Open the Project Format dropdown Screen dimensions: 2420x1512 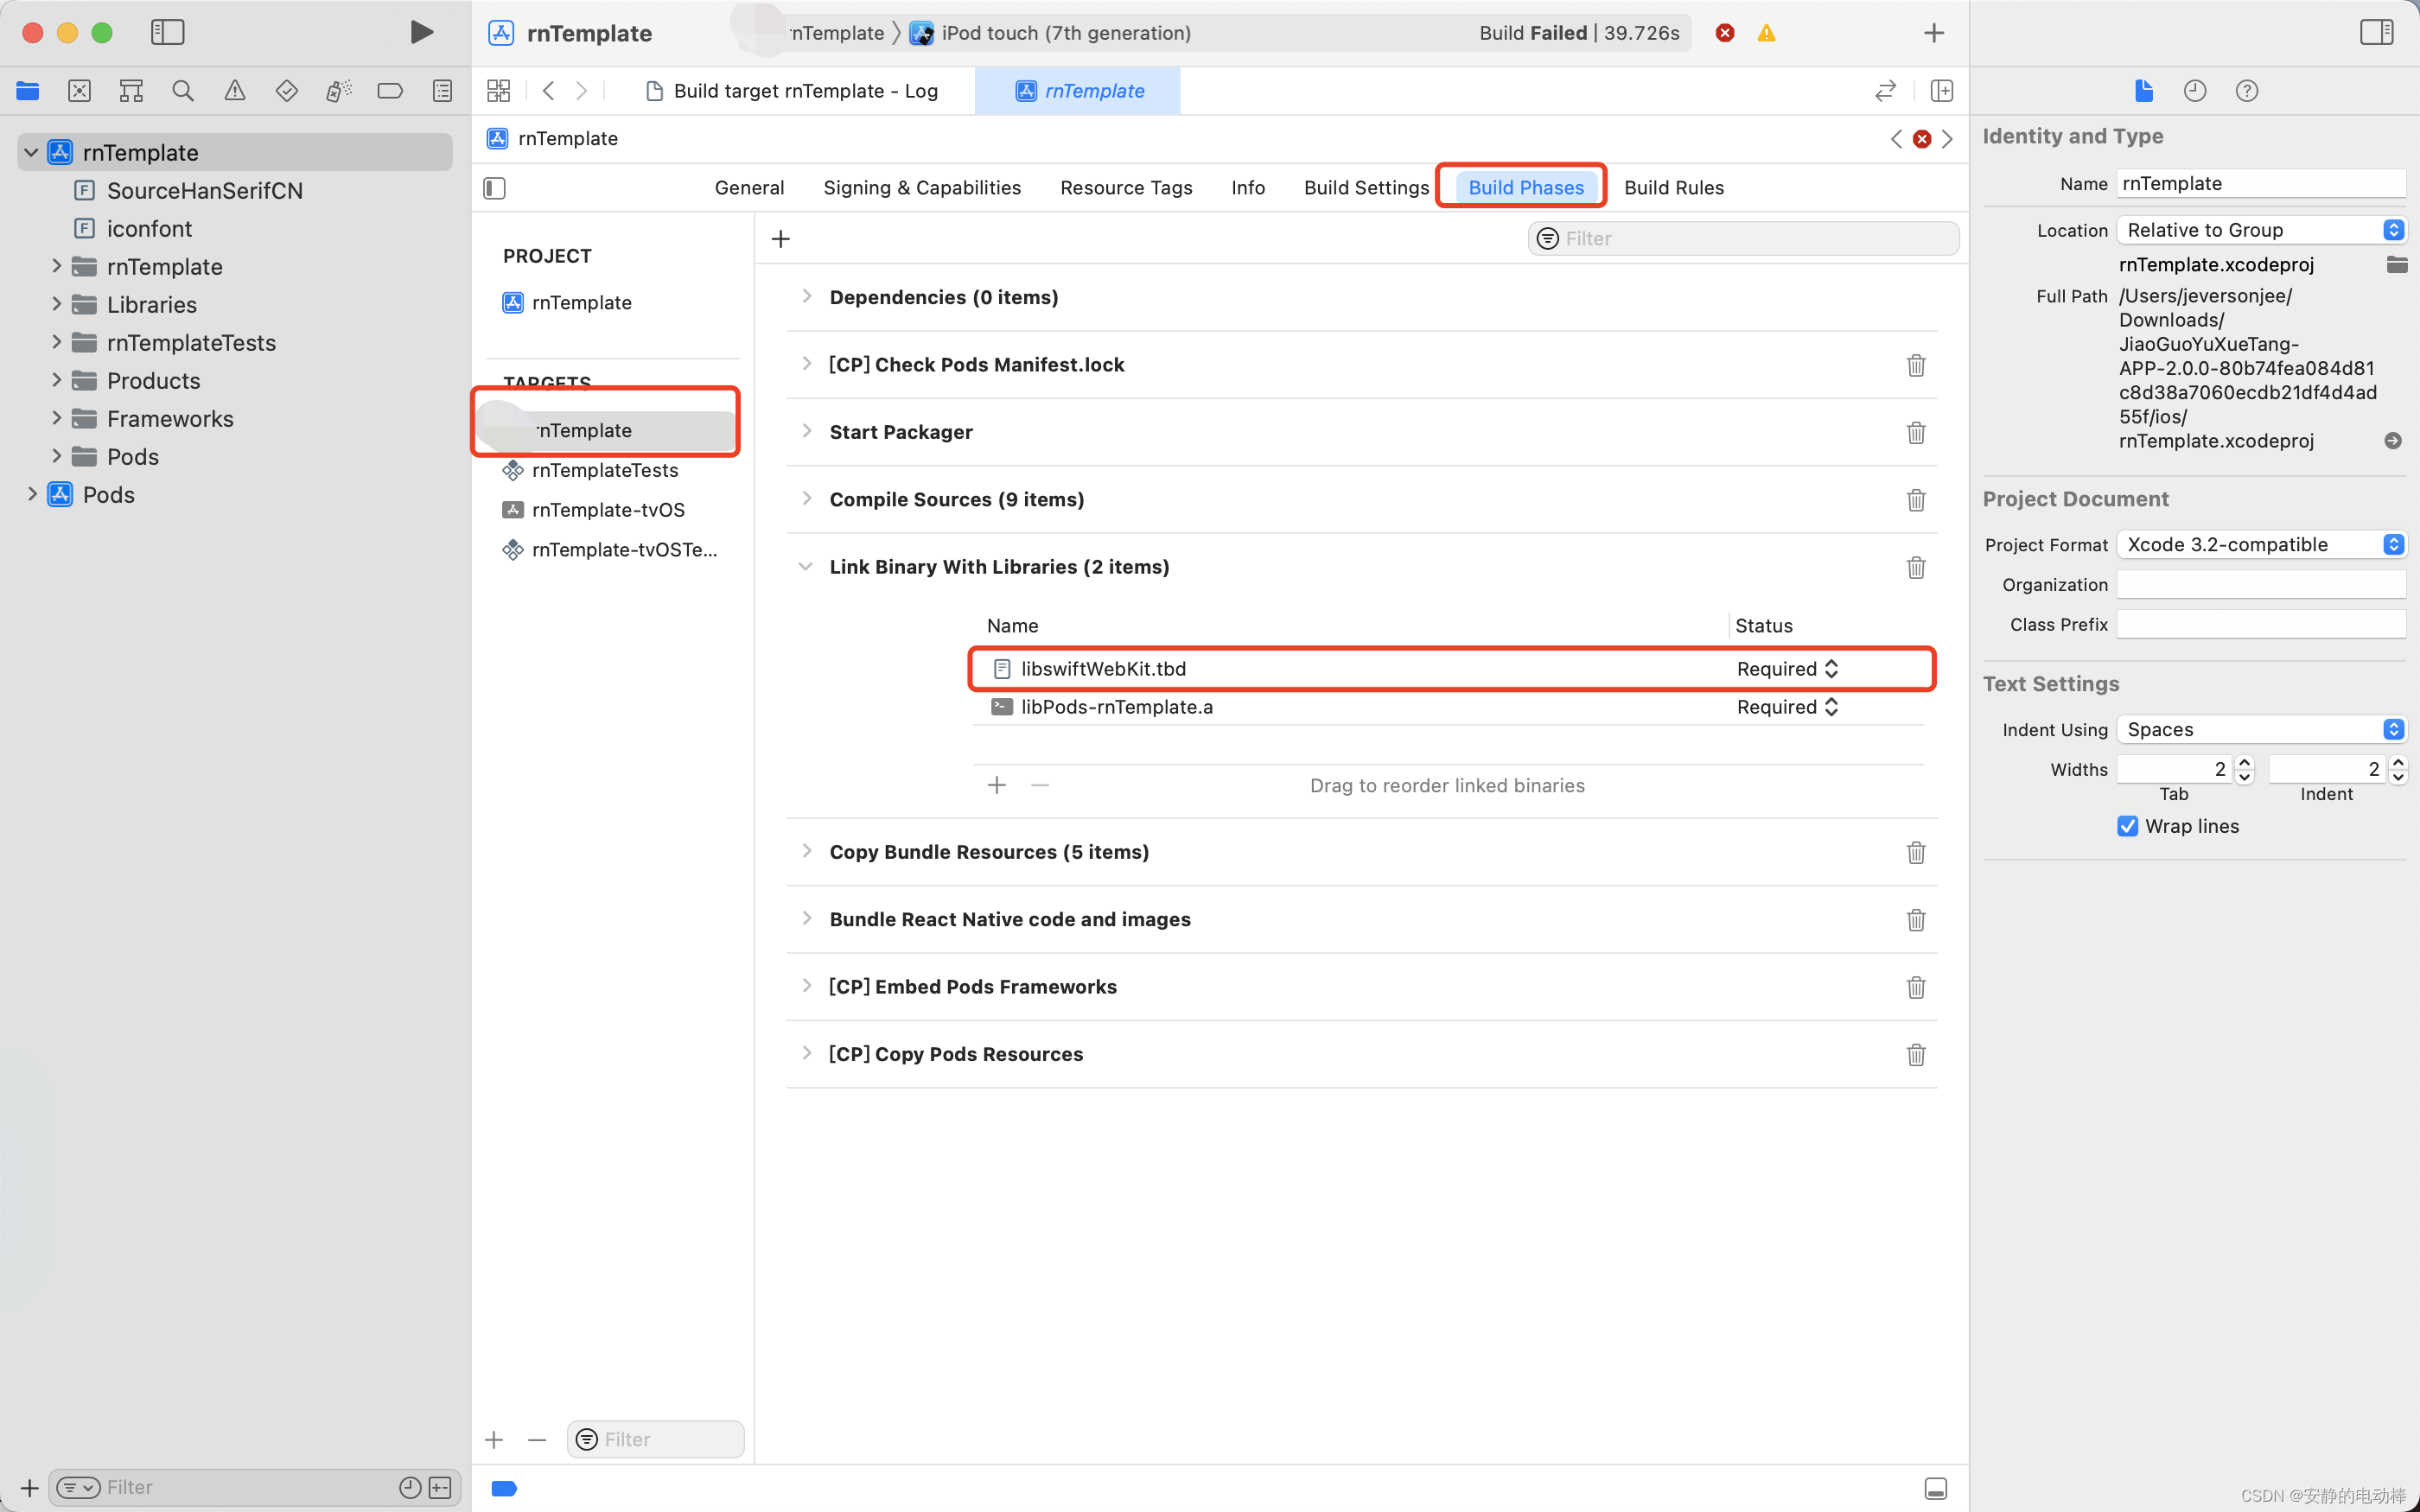(x=2260, y=545)
